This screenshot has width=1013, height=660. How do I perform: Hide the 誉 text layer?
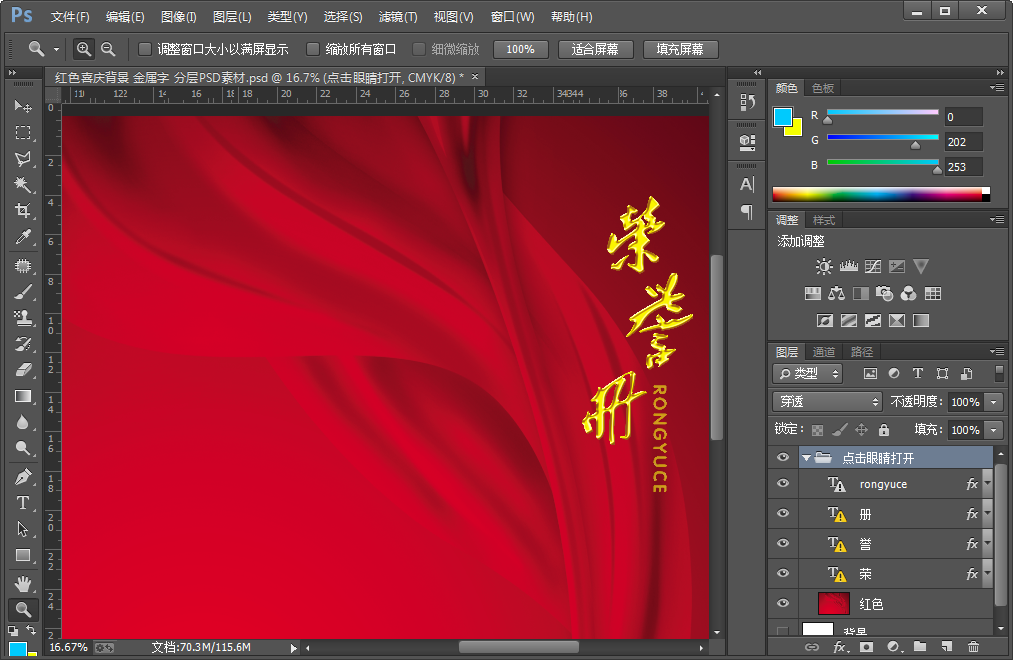click(x=783, y=543)
